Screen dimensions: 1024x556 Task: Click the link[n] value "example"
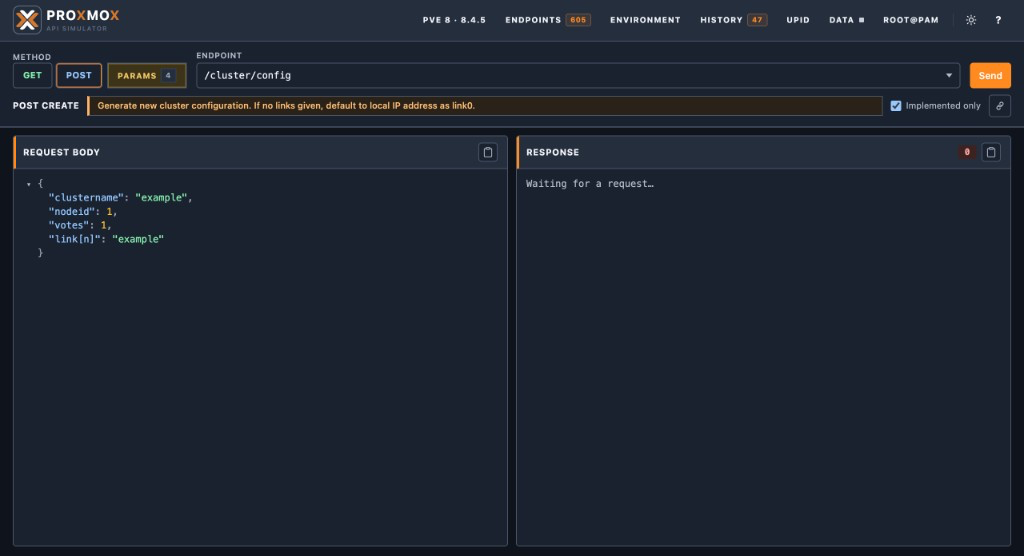coord(138,239)
